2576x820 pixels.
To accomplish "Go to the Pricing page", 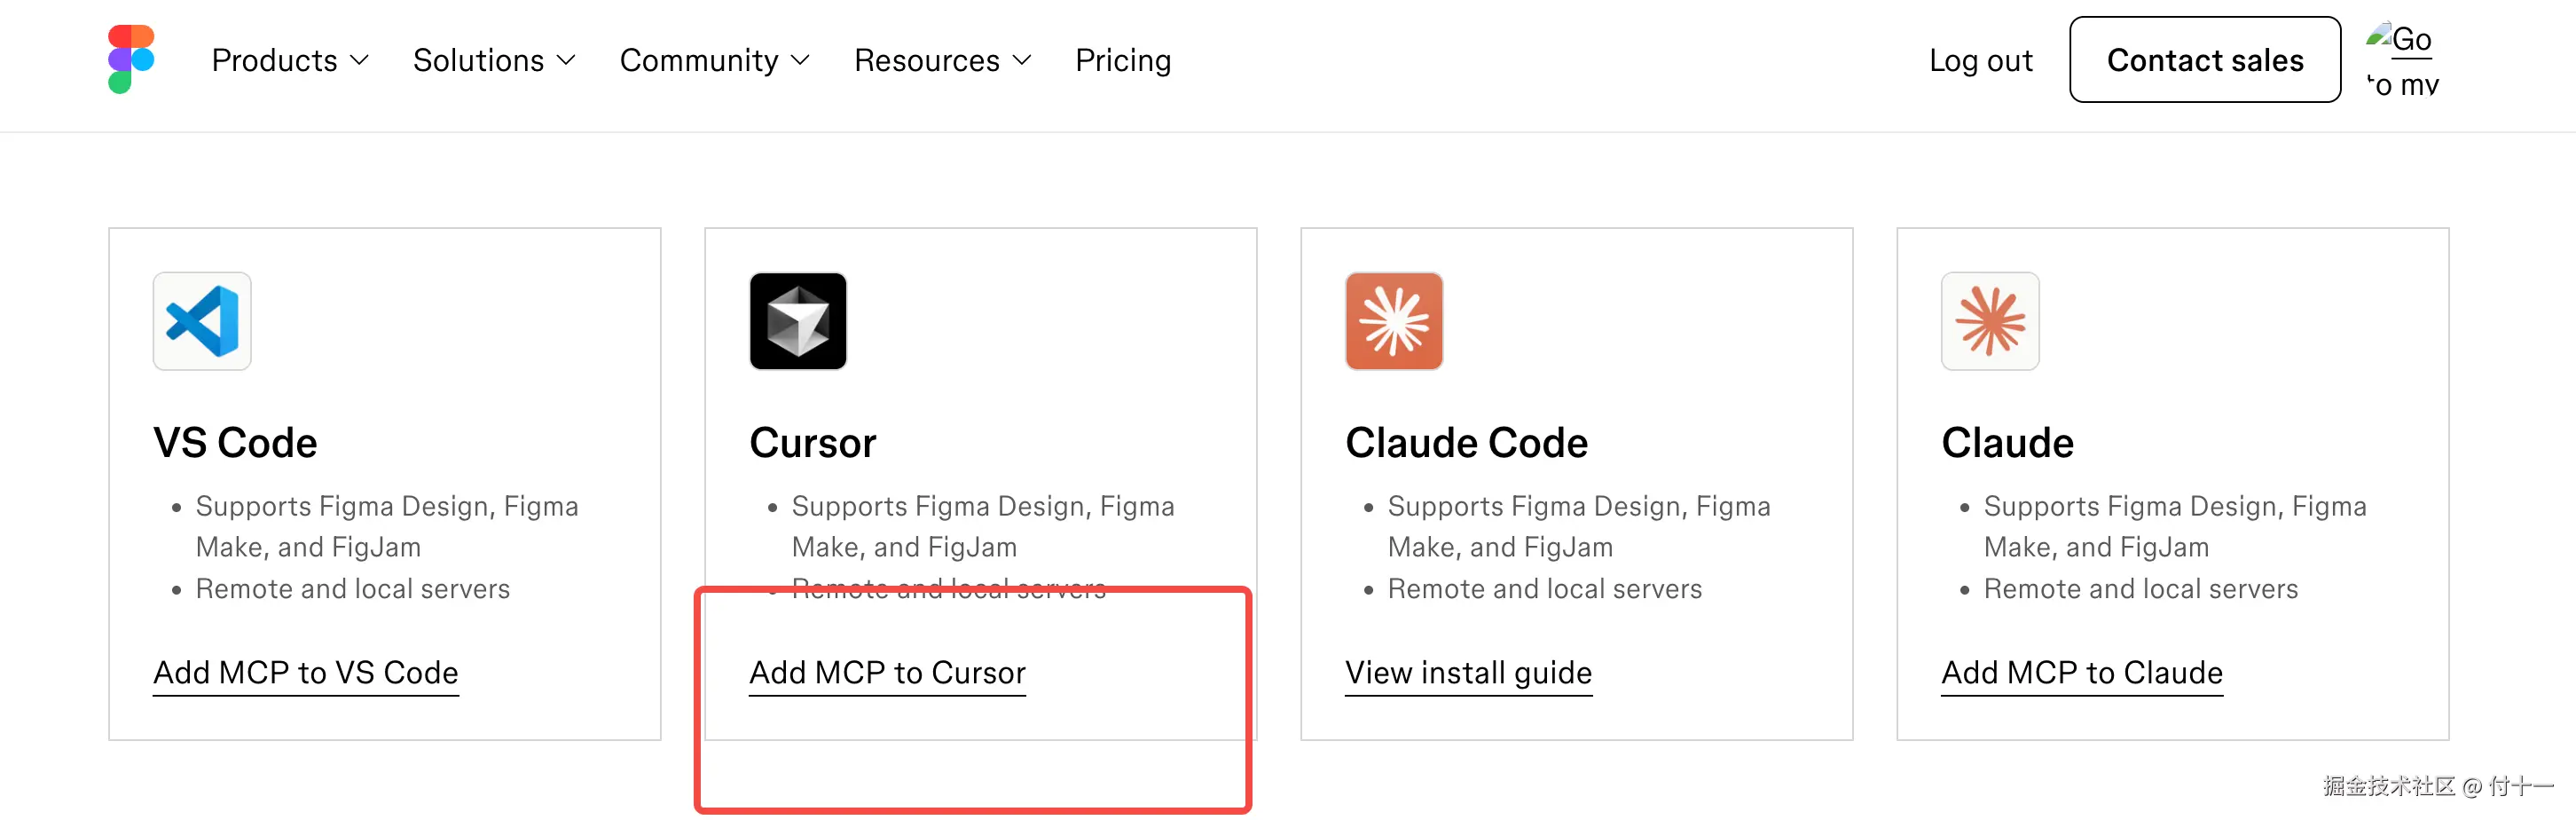I will pos(1123,60).
